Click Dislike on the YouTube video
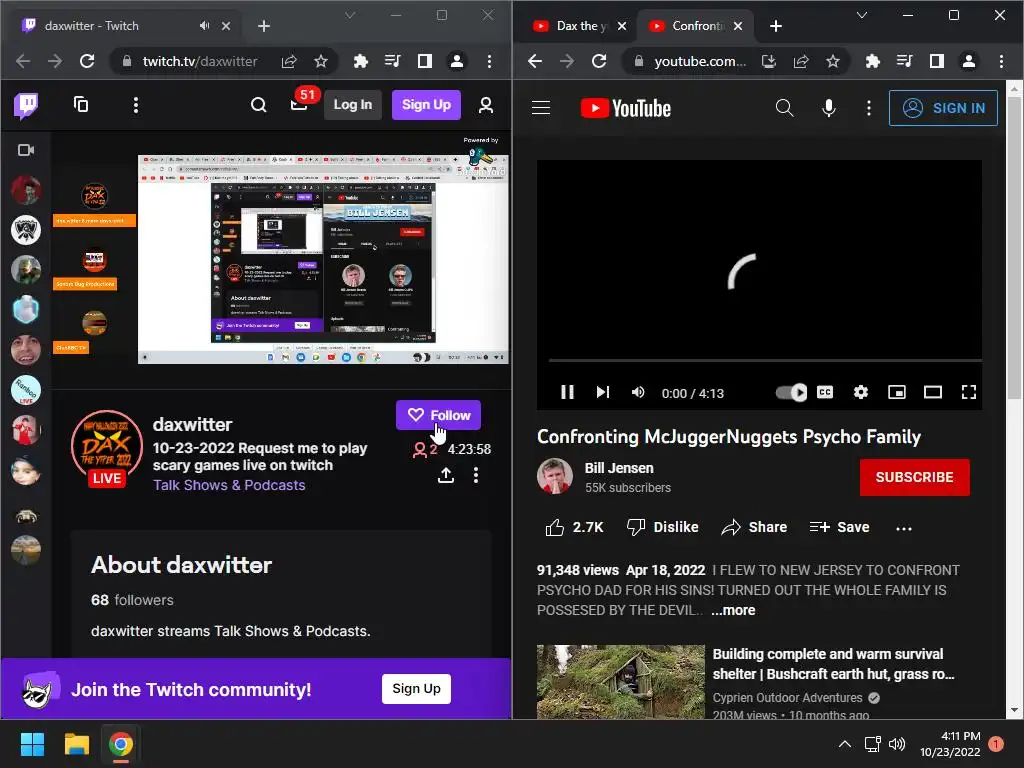 [x=662, y=527]
